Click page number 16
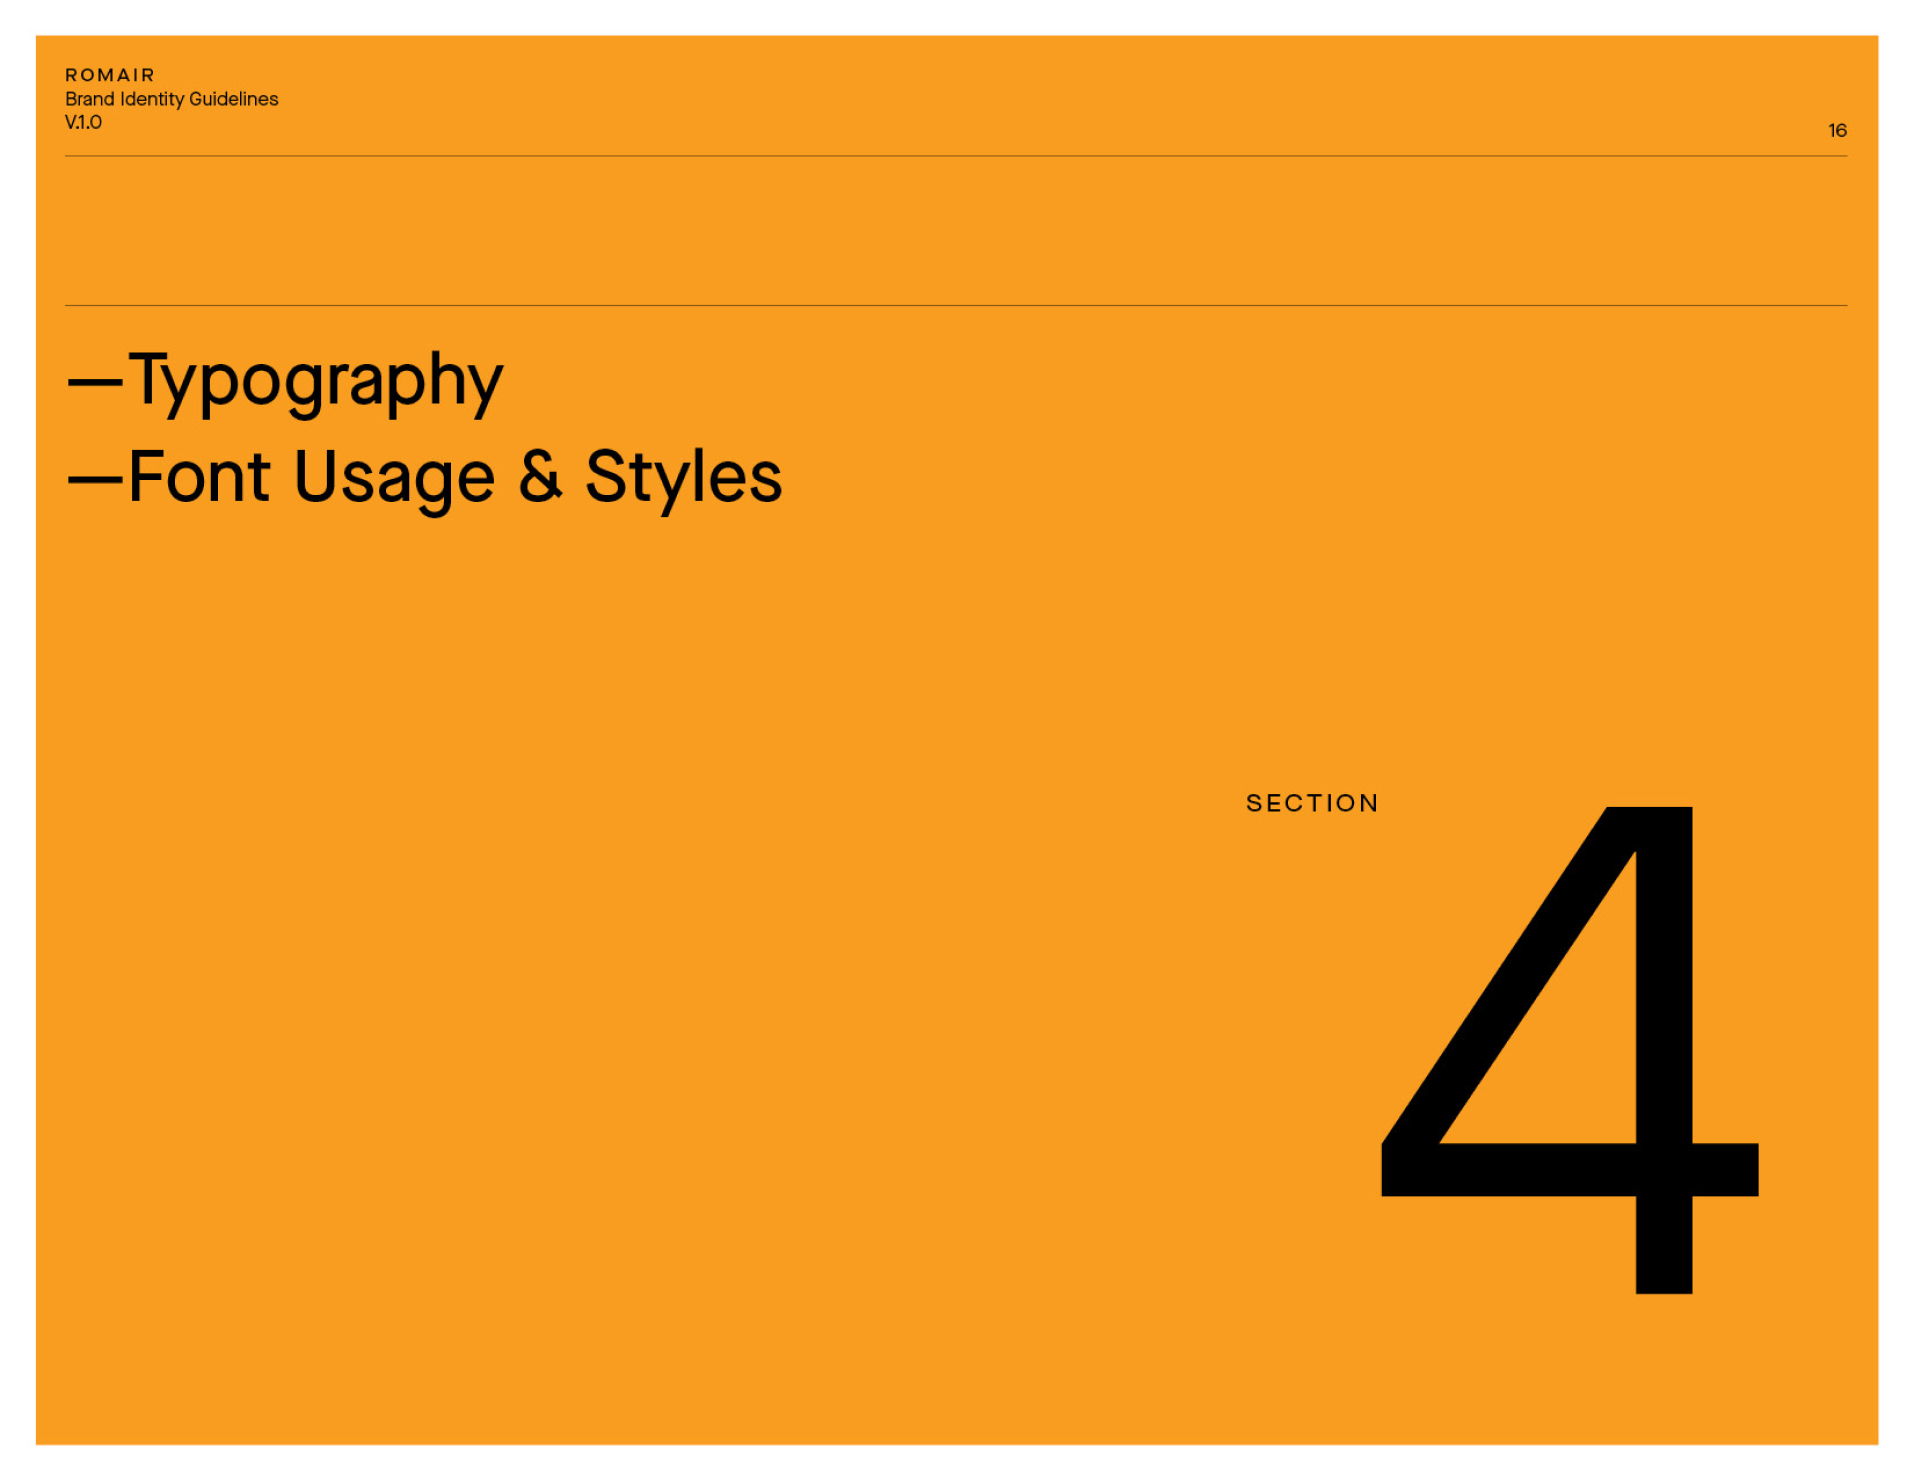The height and width of the screenshot is (1478, 1913). coord(1836,130)
